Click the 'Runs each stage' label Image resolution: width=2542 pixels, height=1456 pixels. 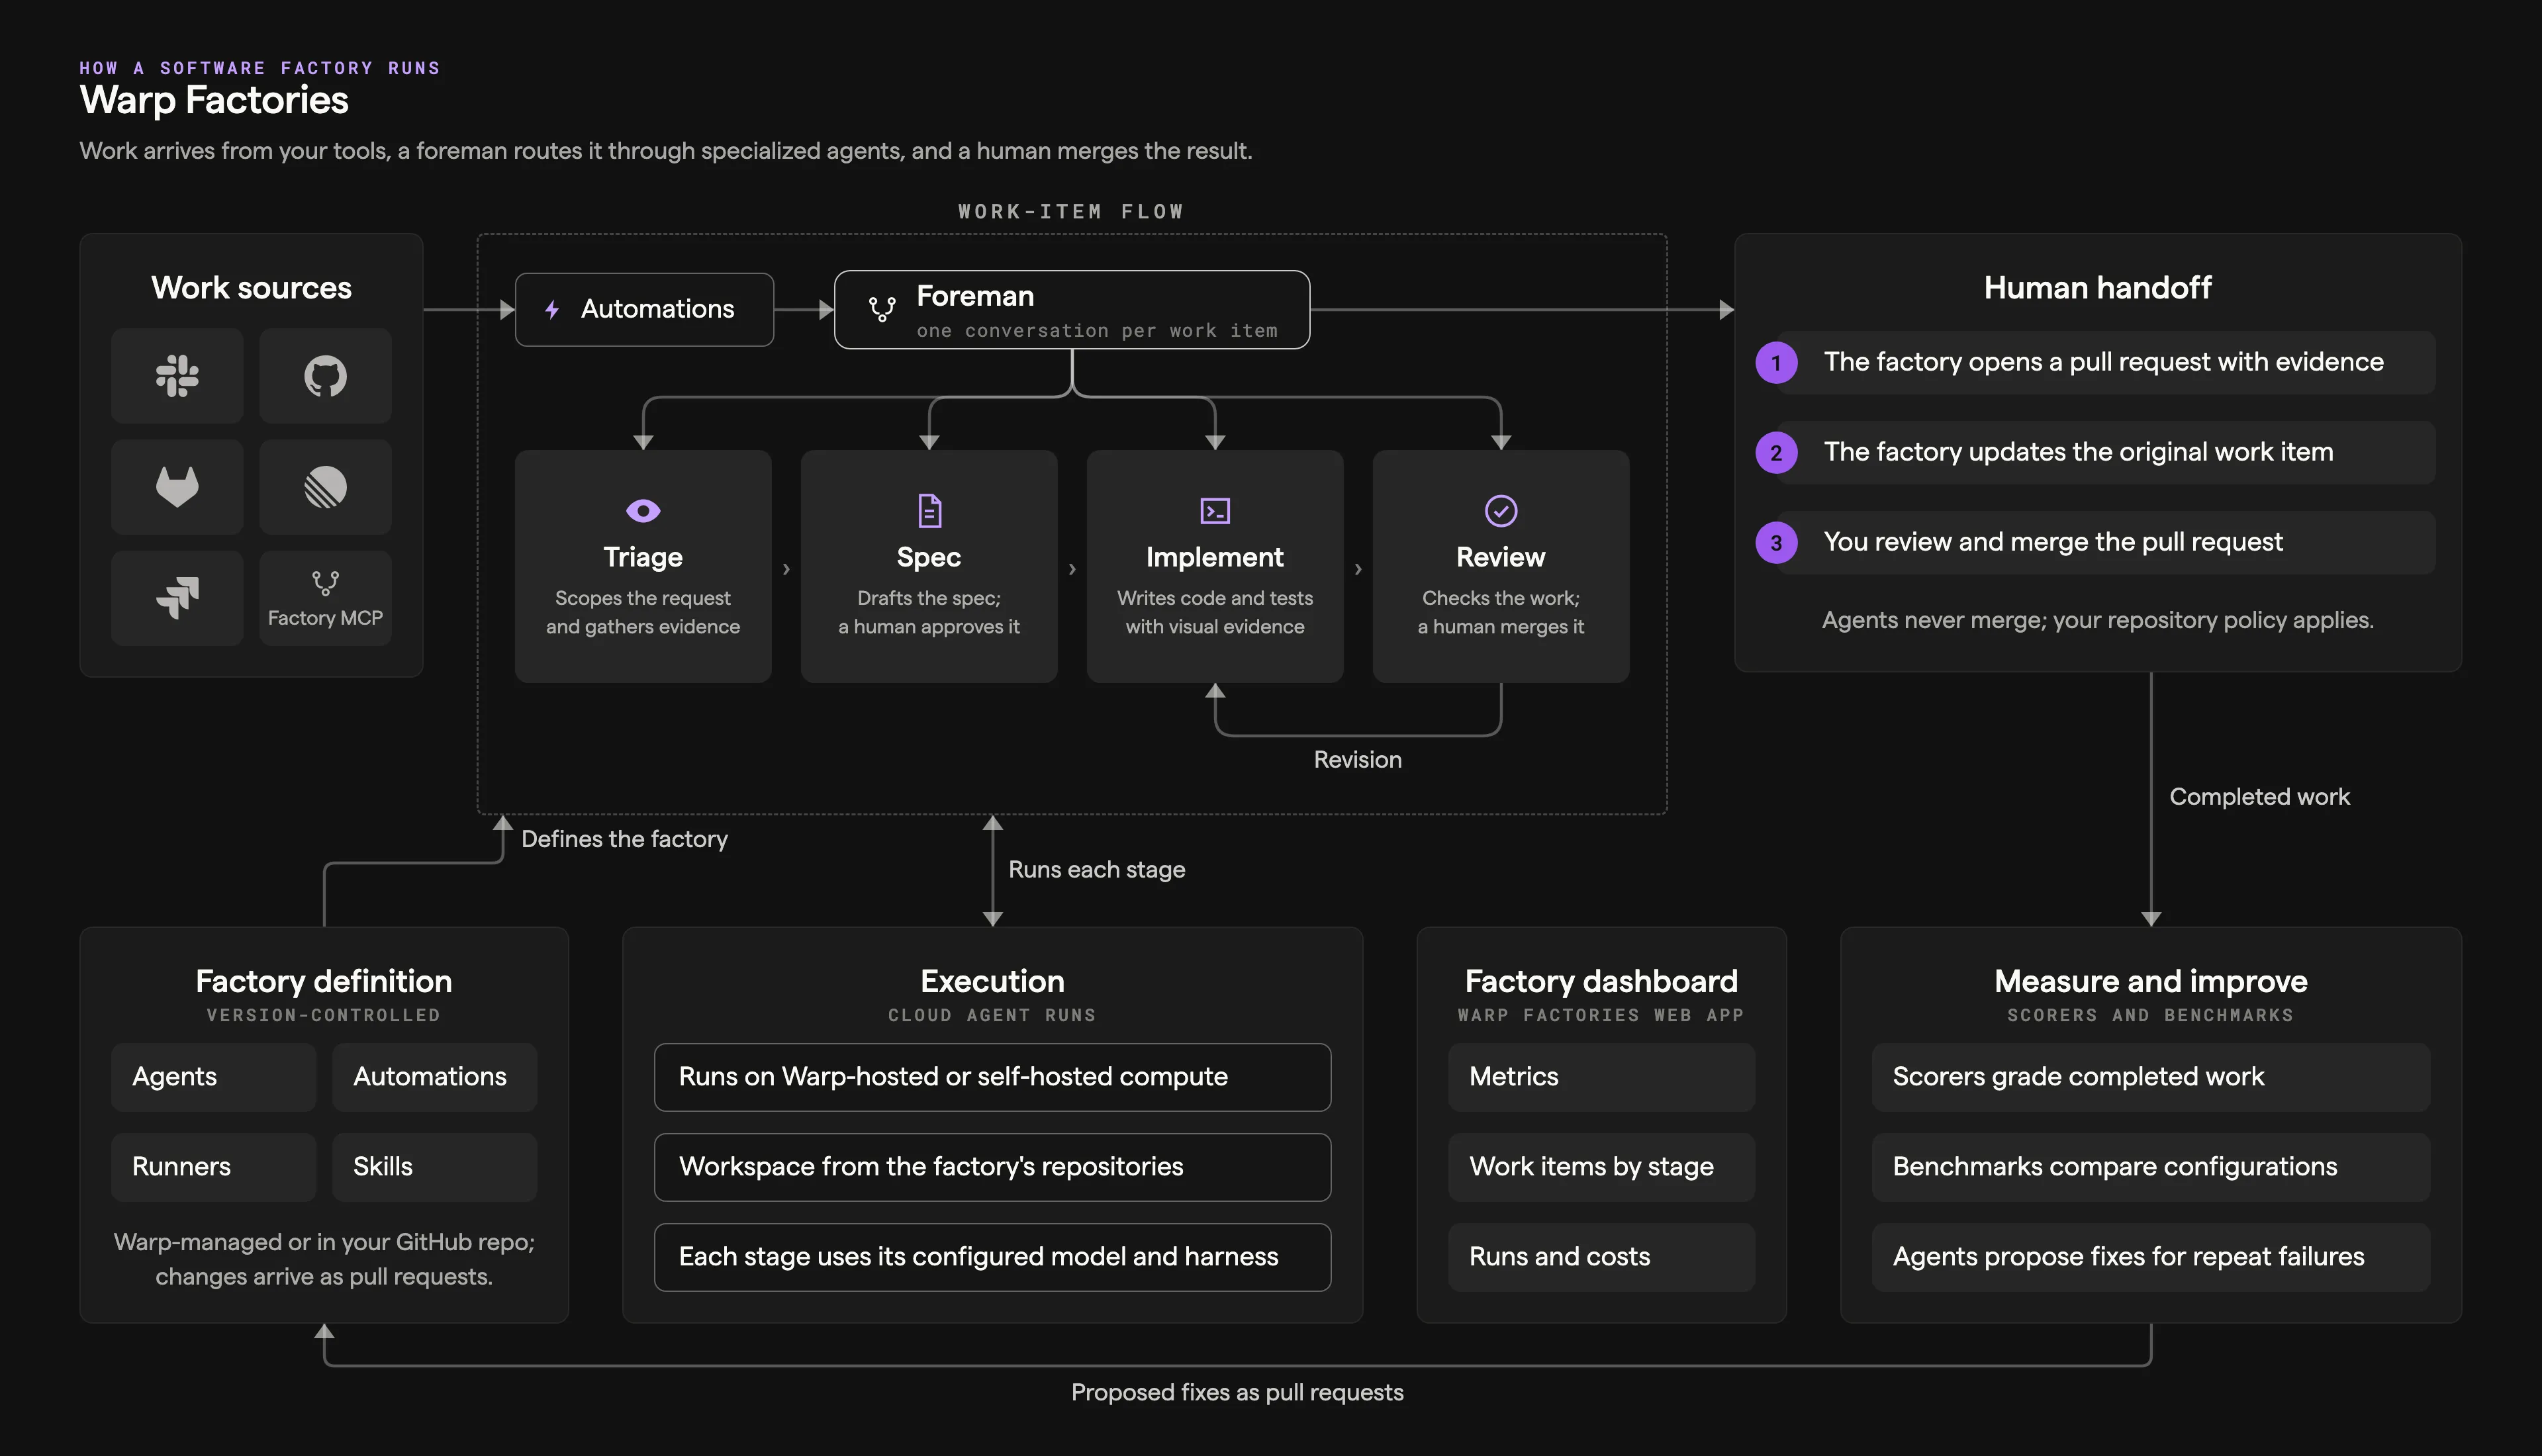point(1097,870)
